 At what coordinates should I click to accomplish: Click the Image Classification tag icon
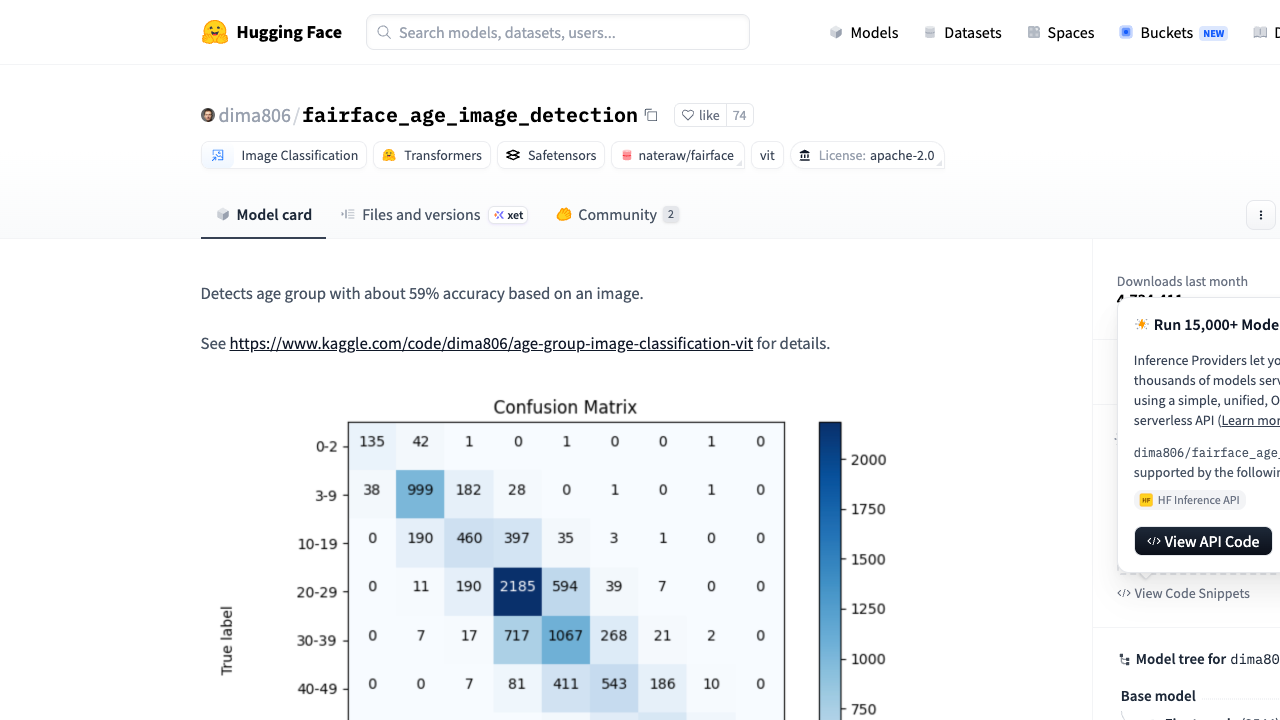(x=218, y=155)
